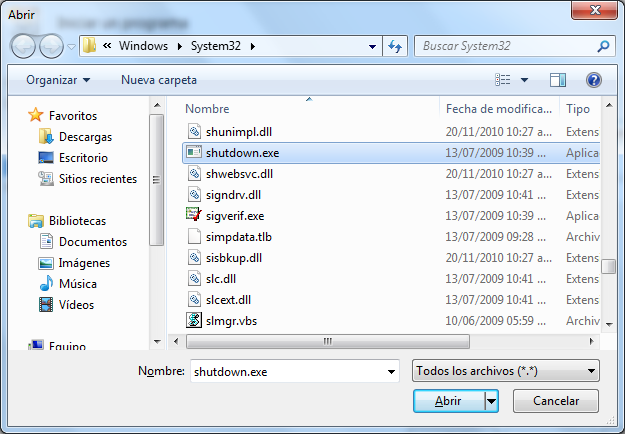Sort by the Nombre column header
The width and height of the screenshot is (625, 434).
pyautogui.click(x=207, y=109)
